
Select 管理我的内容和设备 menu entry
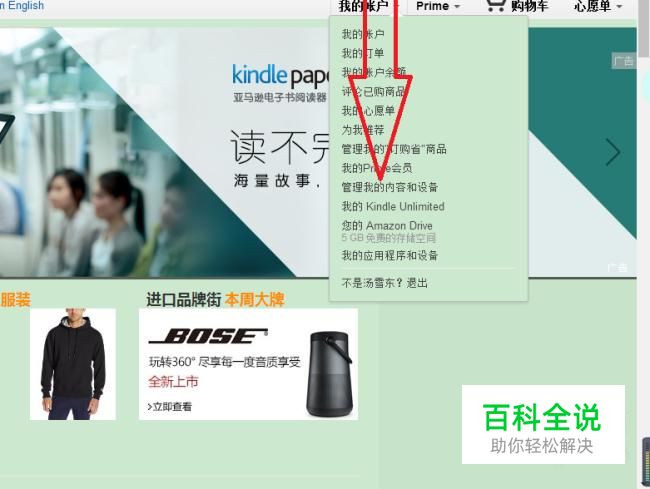pos(390,187)
